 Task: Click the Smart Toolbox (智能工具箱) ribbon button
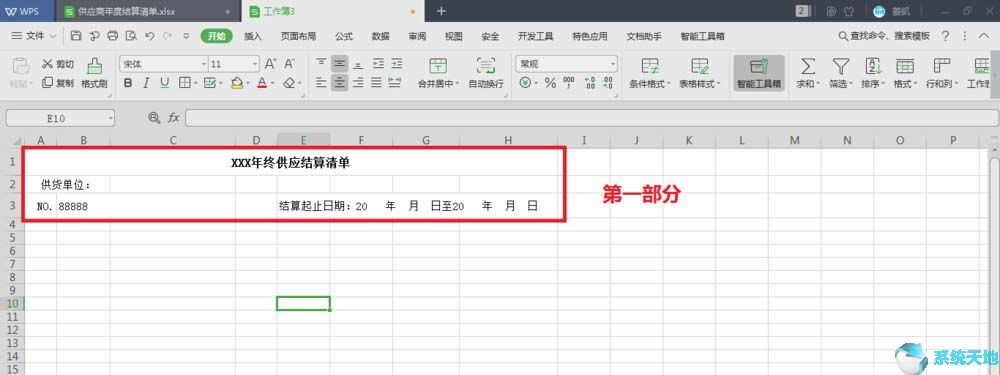tap(759, 73)
